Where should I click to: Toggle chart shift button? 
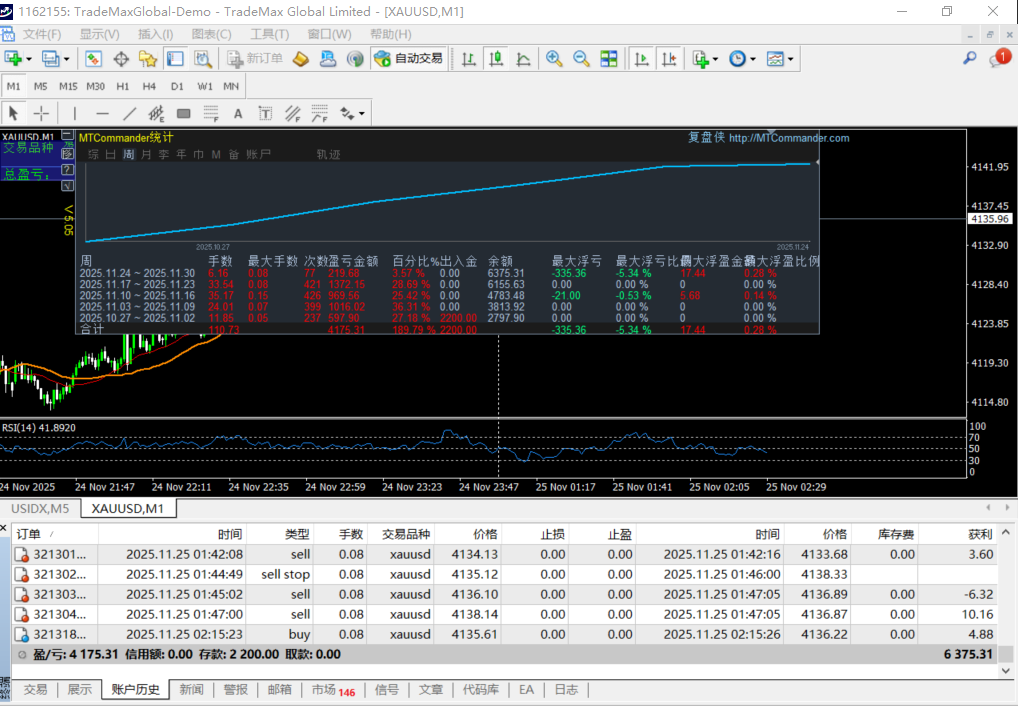tap(668, 59)
